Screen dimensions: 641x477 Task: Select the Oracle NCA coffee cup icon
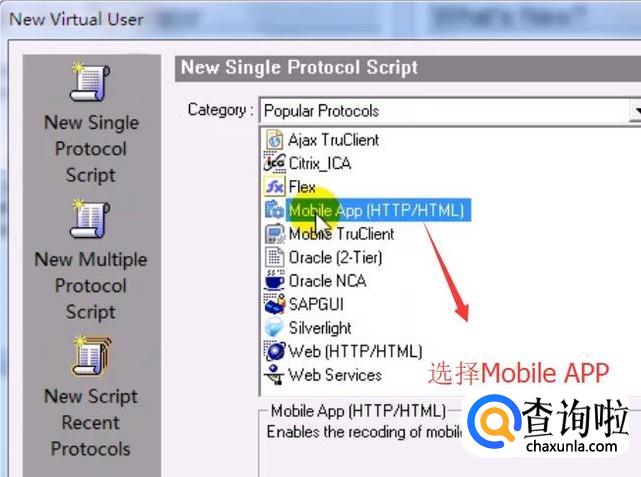click(x=274, y=280)
